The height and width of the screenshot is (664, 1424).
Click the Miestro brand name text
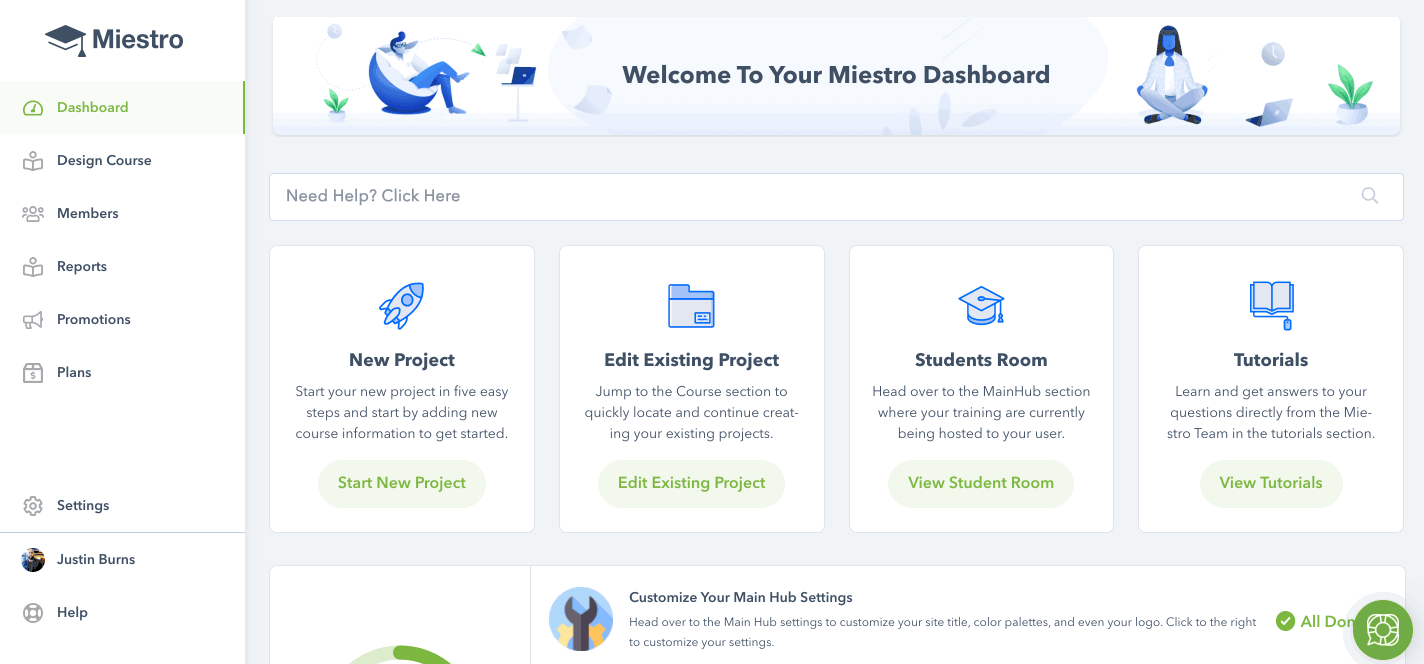[x=138, y=40]
